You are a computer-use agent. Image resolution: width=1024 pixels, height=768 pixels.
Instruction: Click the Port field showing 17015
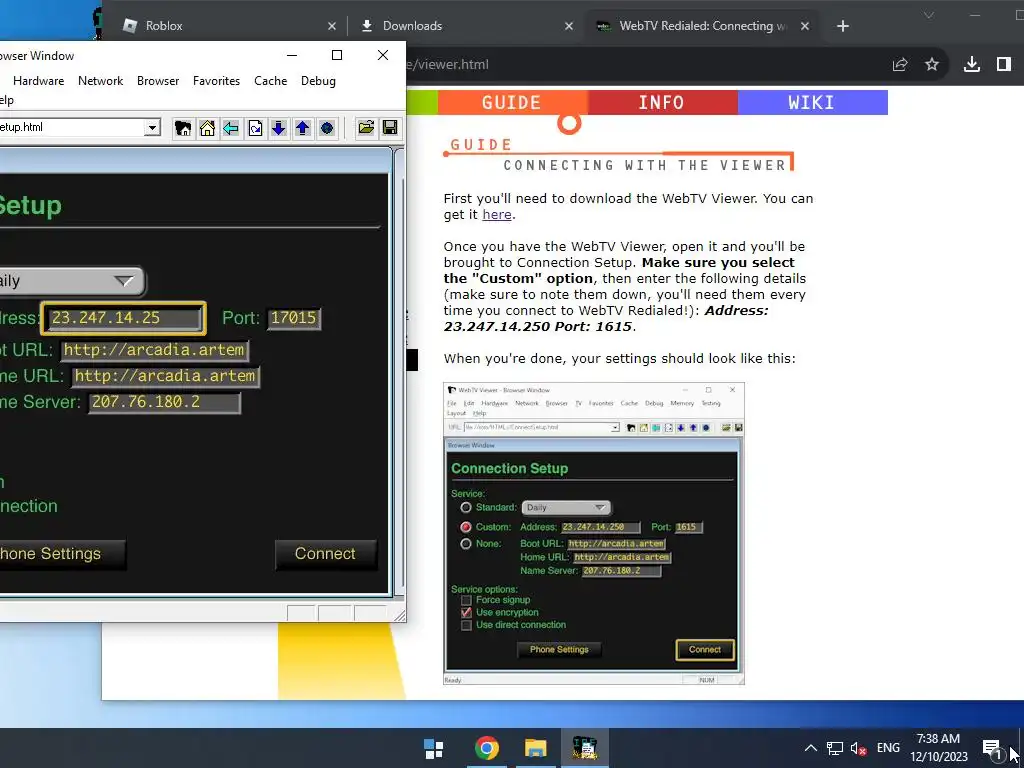[x=294, y=318]
